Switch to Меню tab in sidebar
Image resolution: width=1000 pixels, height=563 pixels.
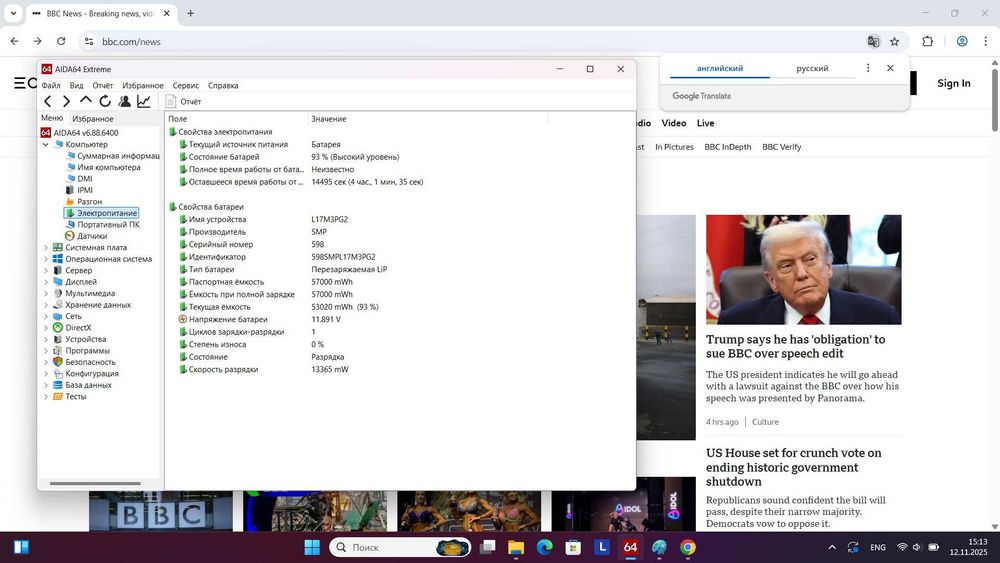(x=52, y=118)
